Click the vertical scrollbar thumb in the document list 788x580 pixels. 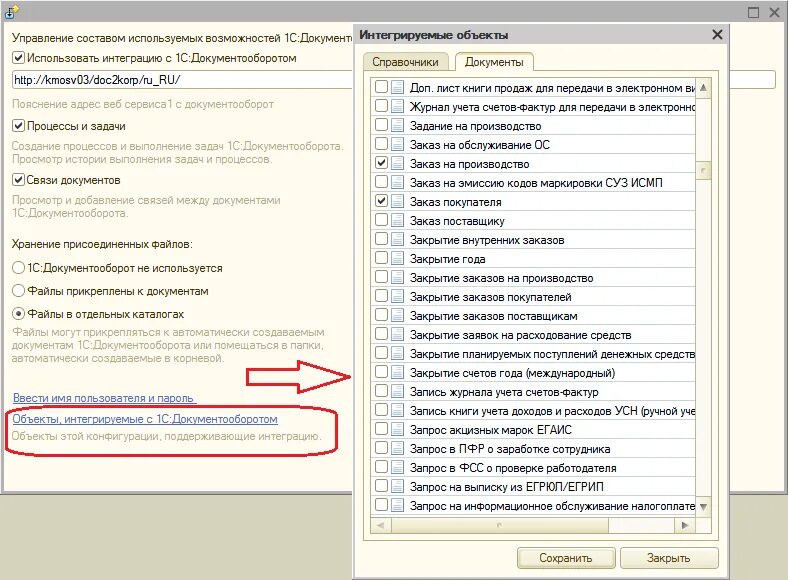tap(704, 170)
